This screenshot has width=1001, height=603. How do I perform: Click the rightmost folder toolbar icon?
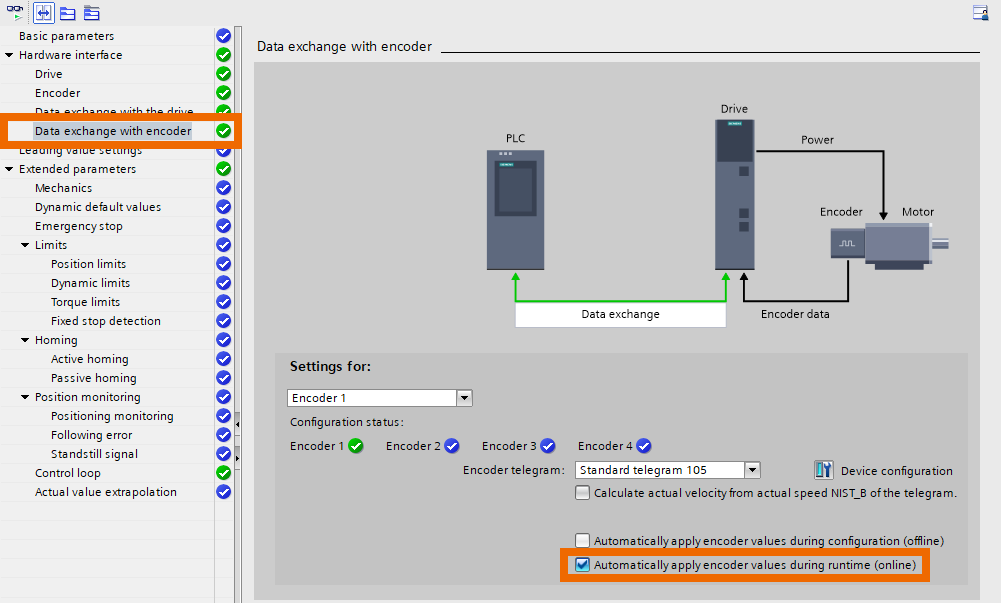(x=91, y=13)
